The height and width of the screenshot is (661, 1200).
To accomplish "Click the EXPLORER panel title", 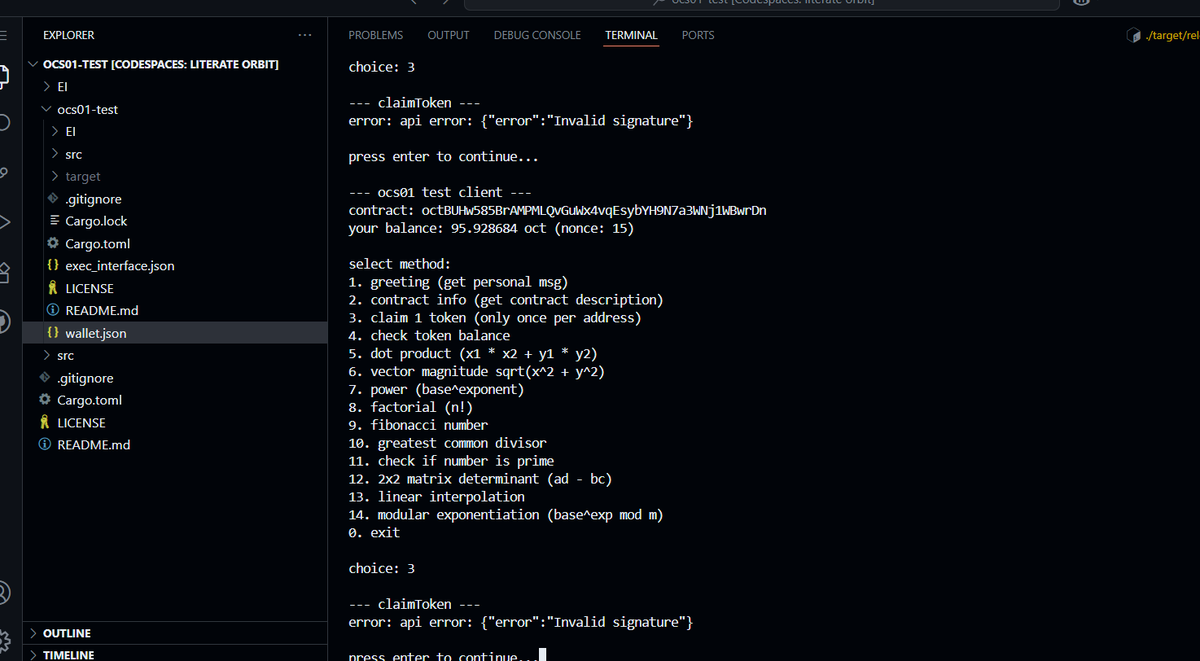I will pos(69,35).
